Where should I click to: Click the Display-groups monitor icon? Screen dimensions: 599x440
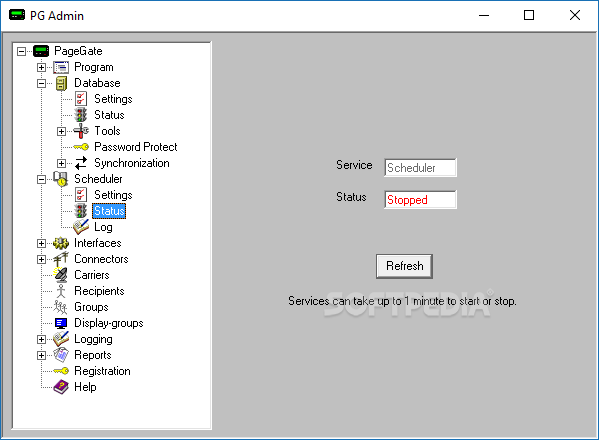[61, 323]
